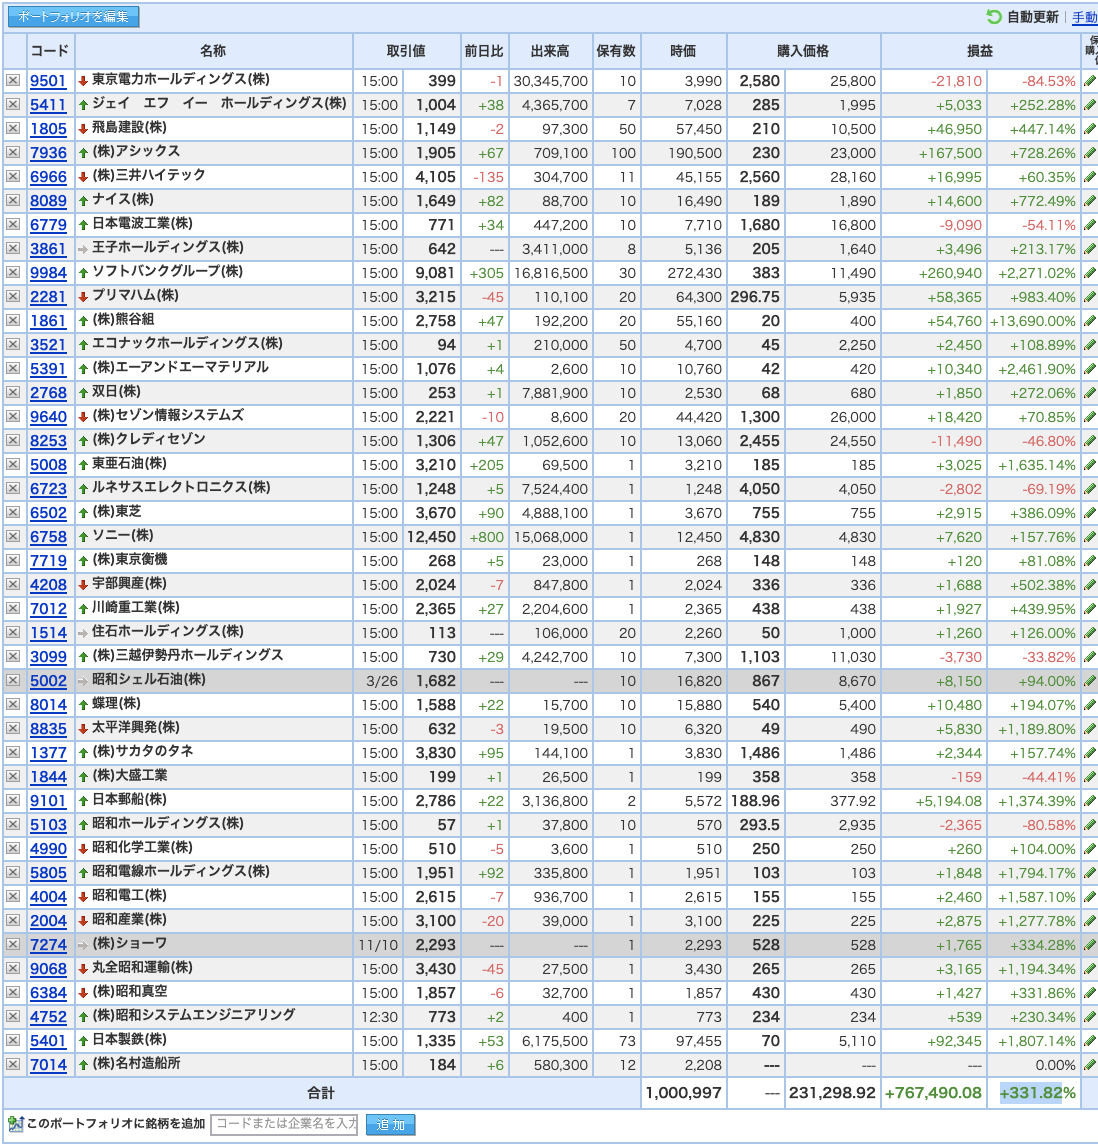
Task: Edit 東芝 row via pencil icon
Action: 1090,512
